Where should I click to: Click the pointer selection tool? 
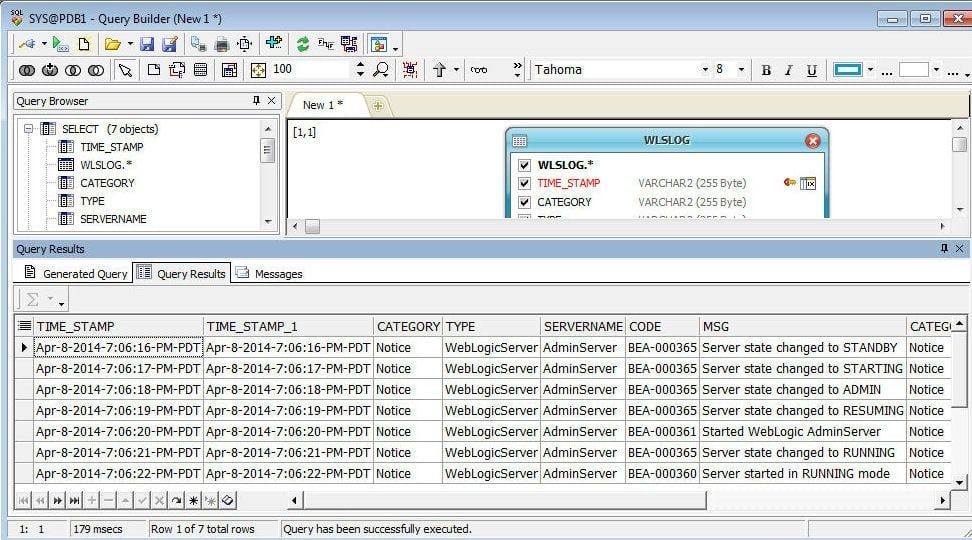coord(125,70)
